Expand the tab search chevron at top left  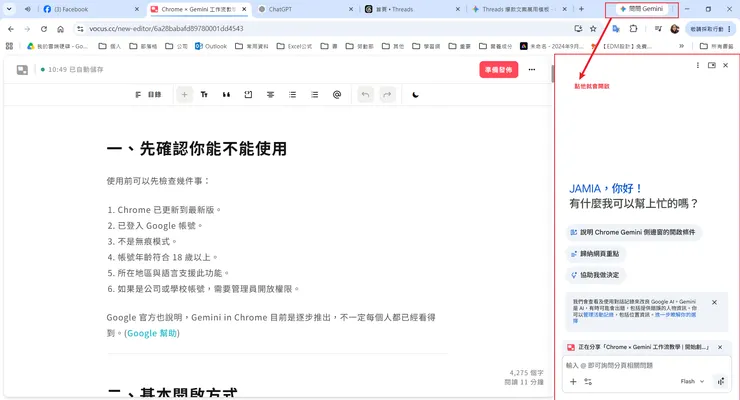[x=9, y=9]
